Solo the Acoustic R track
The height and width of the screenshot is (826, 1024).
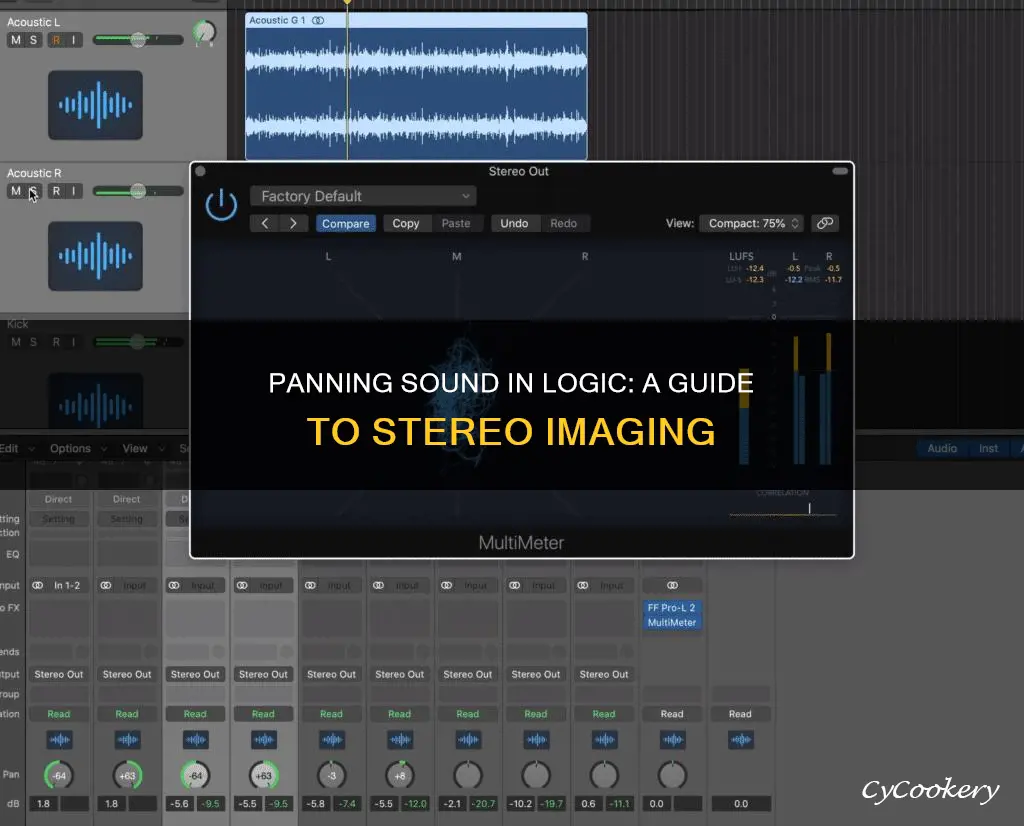click(x=33, y=191)
